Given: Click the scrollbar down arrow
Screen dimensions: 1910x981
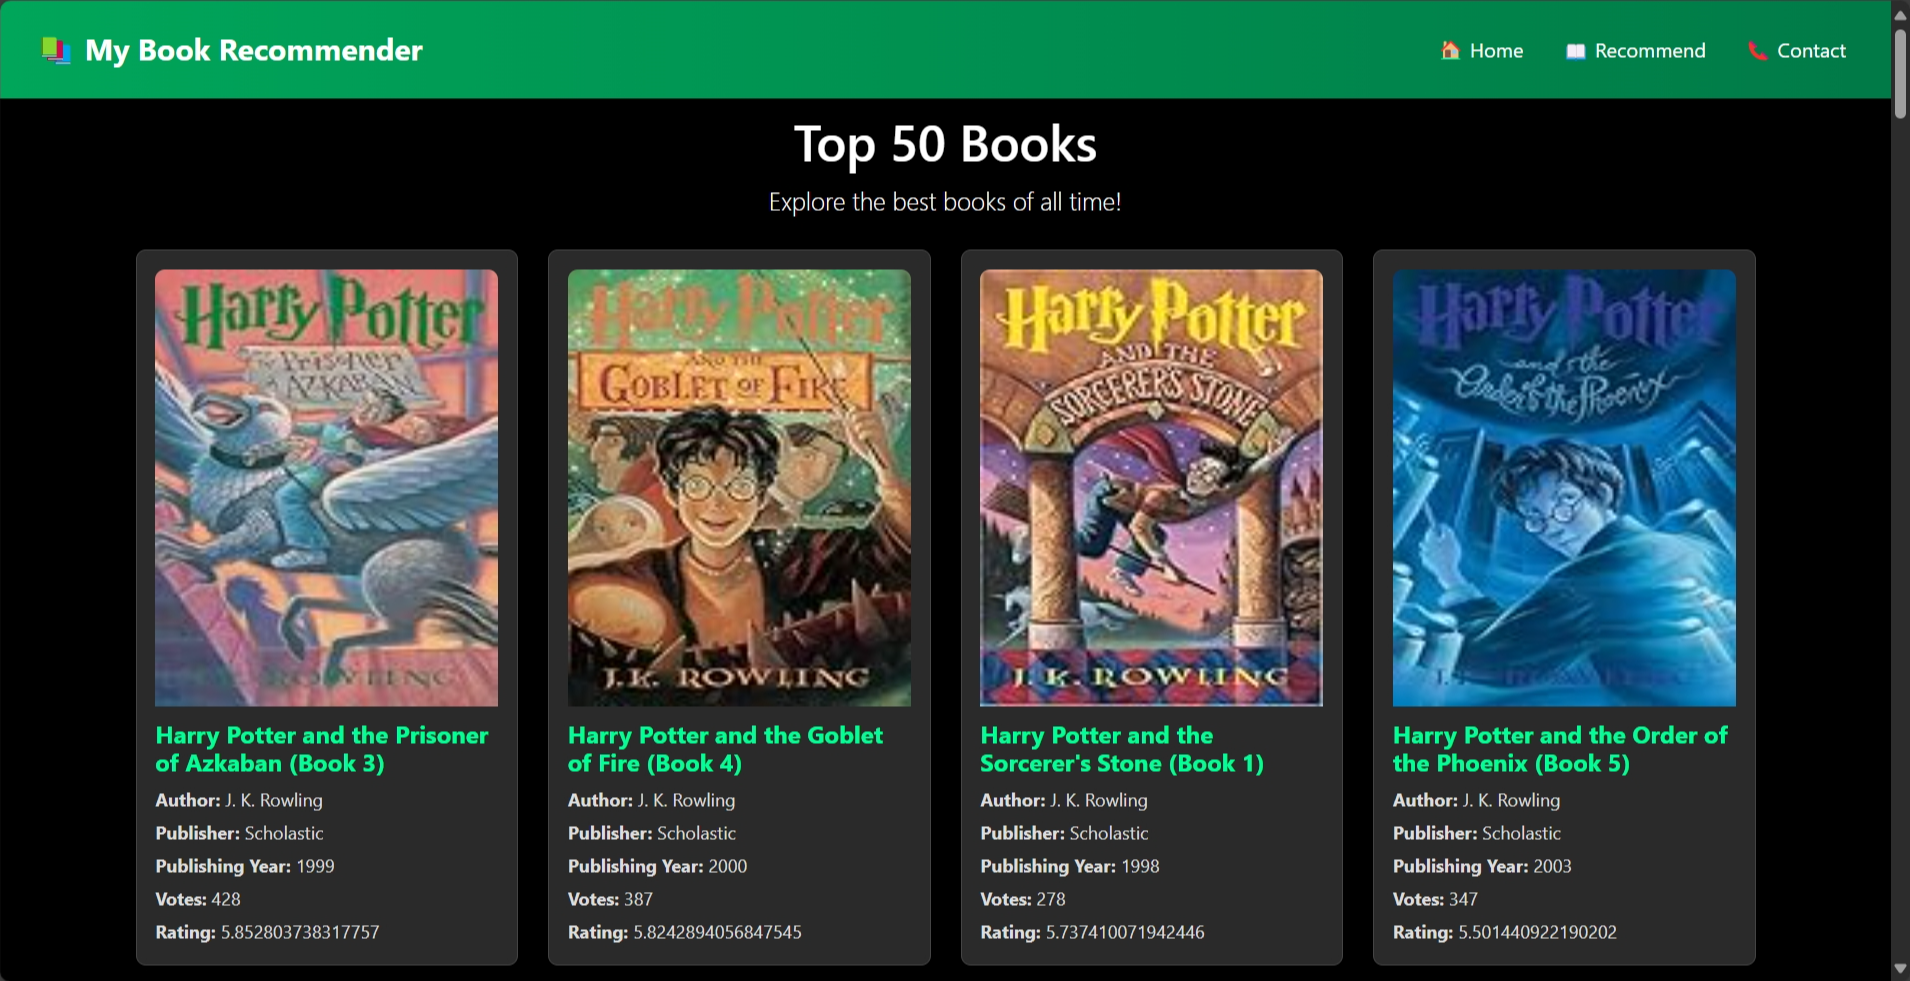Looking at the screenshot, I should point(1900,968).
